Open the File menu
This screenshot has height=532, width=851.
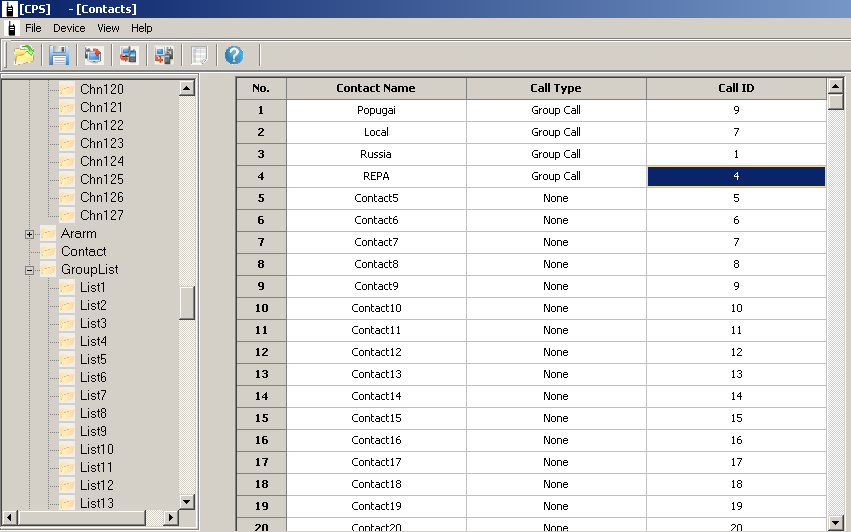(x=33, y=28)
